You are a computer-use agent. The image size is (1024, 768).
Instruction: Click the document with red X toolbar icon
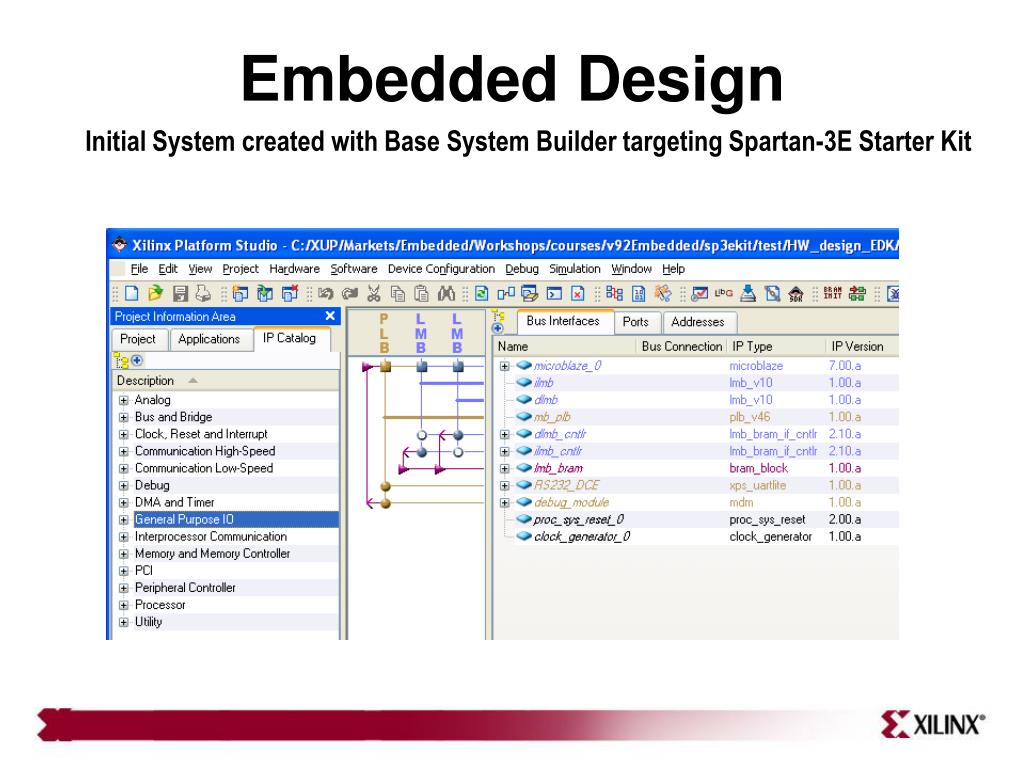(x=578, y=294)
